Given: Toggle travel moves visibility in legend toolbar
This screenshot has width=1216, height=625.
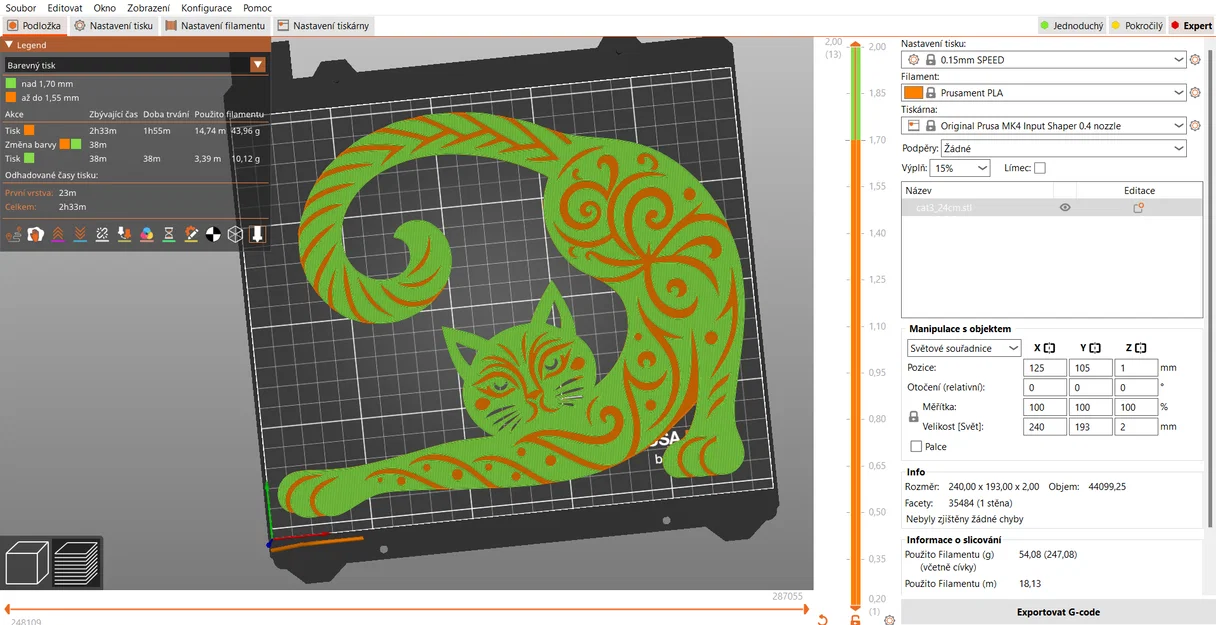Looking at the screenshot, I should (x=14, y=235).
